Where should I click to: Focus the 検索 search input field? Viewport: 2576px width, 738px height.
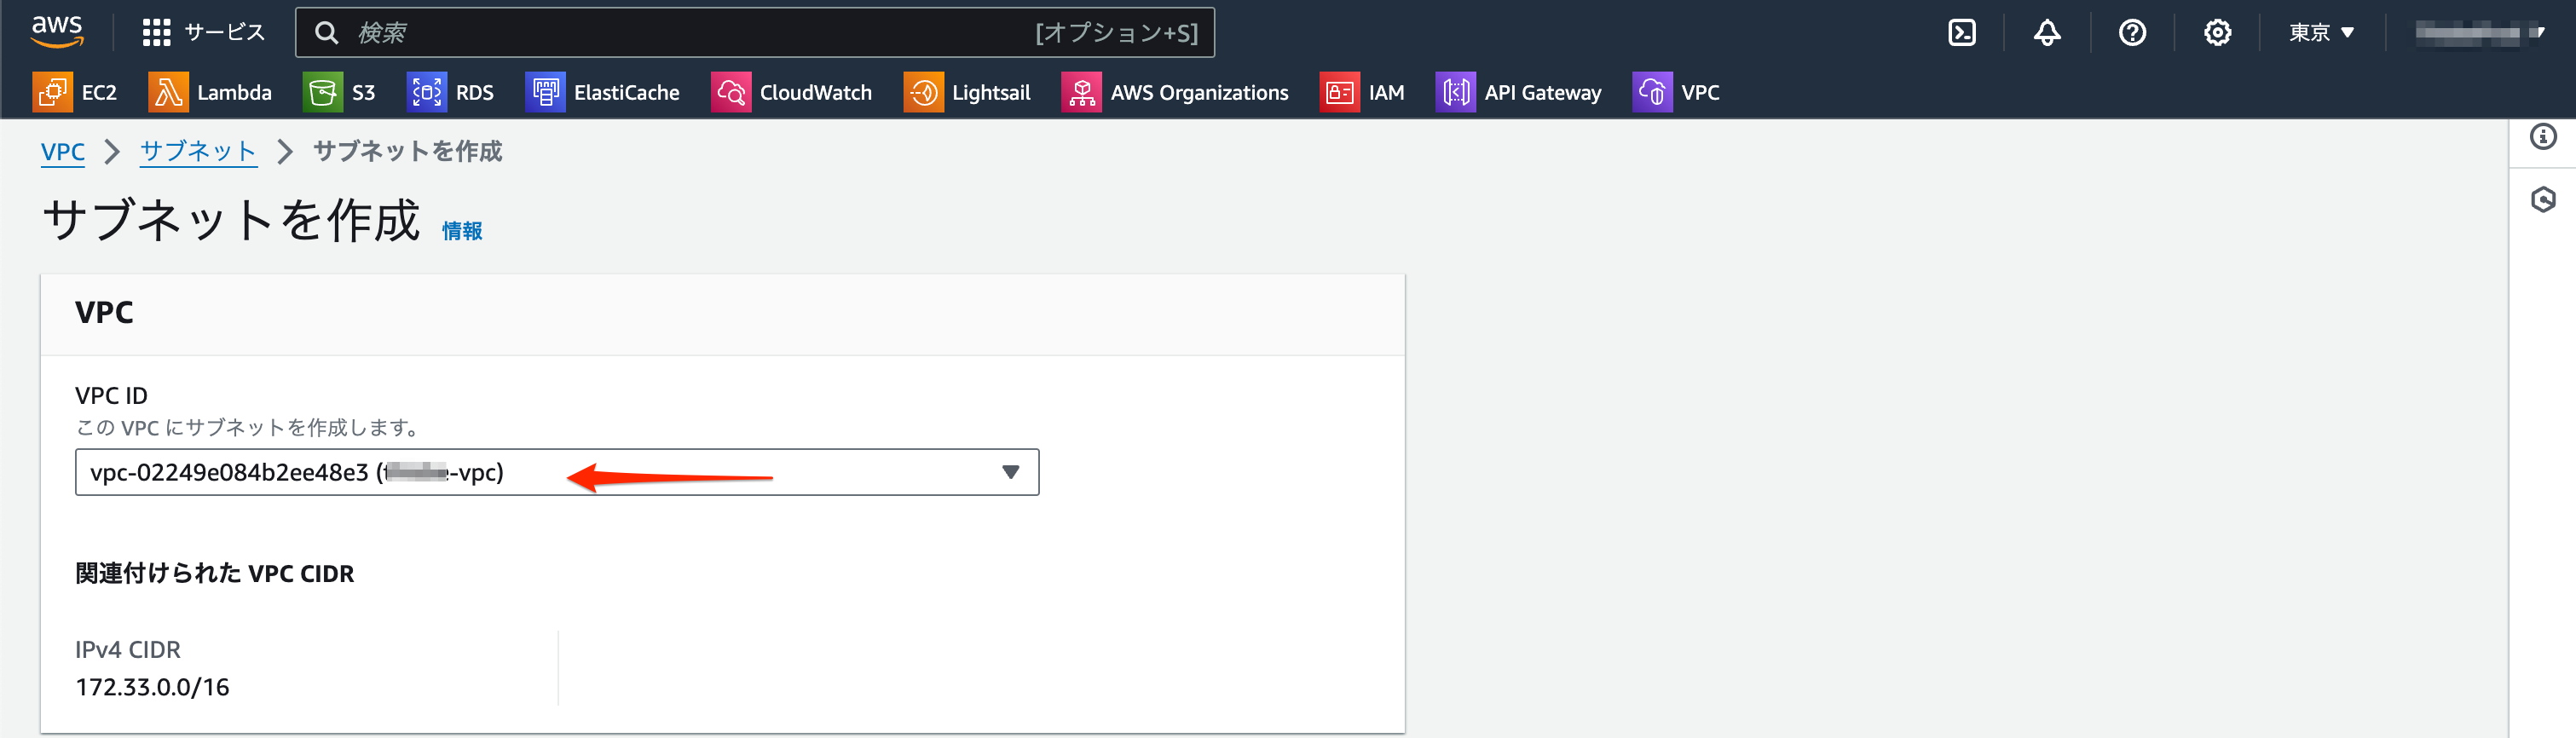point(755,33)
